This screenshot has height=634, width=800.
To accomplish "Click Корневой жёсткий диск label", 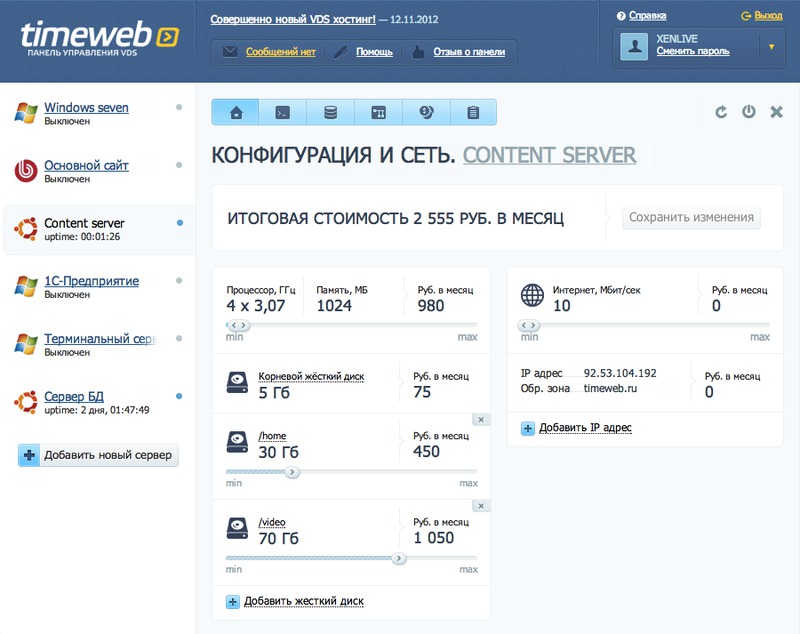I will pyautogui.click(x=311, y=376).
